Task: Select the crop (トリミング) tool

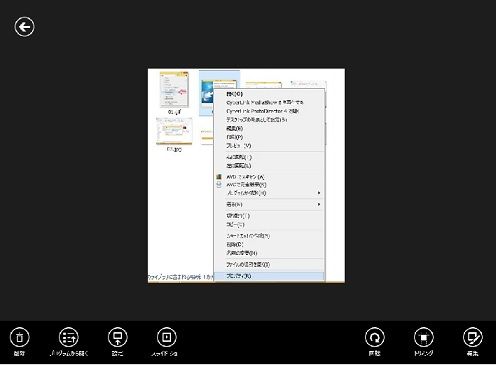Action: (424, 337)
